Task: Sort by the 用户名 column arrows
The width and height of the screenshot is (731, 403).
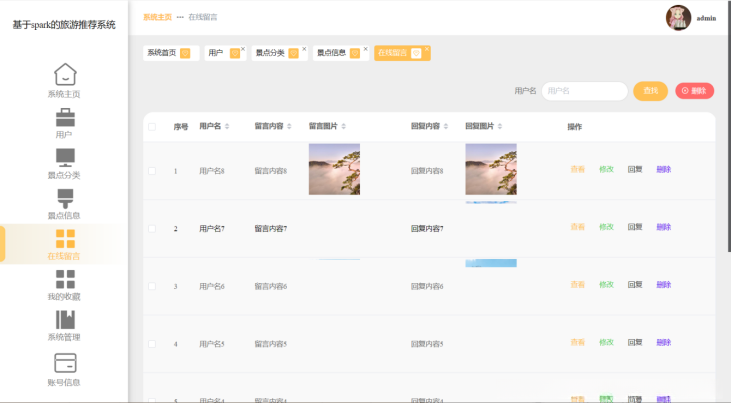Action: click(227, 126)
